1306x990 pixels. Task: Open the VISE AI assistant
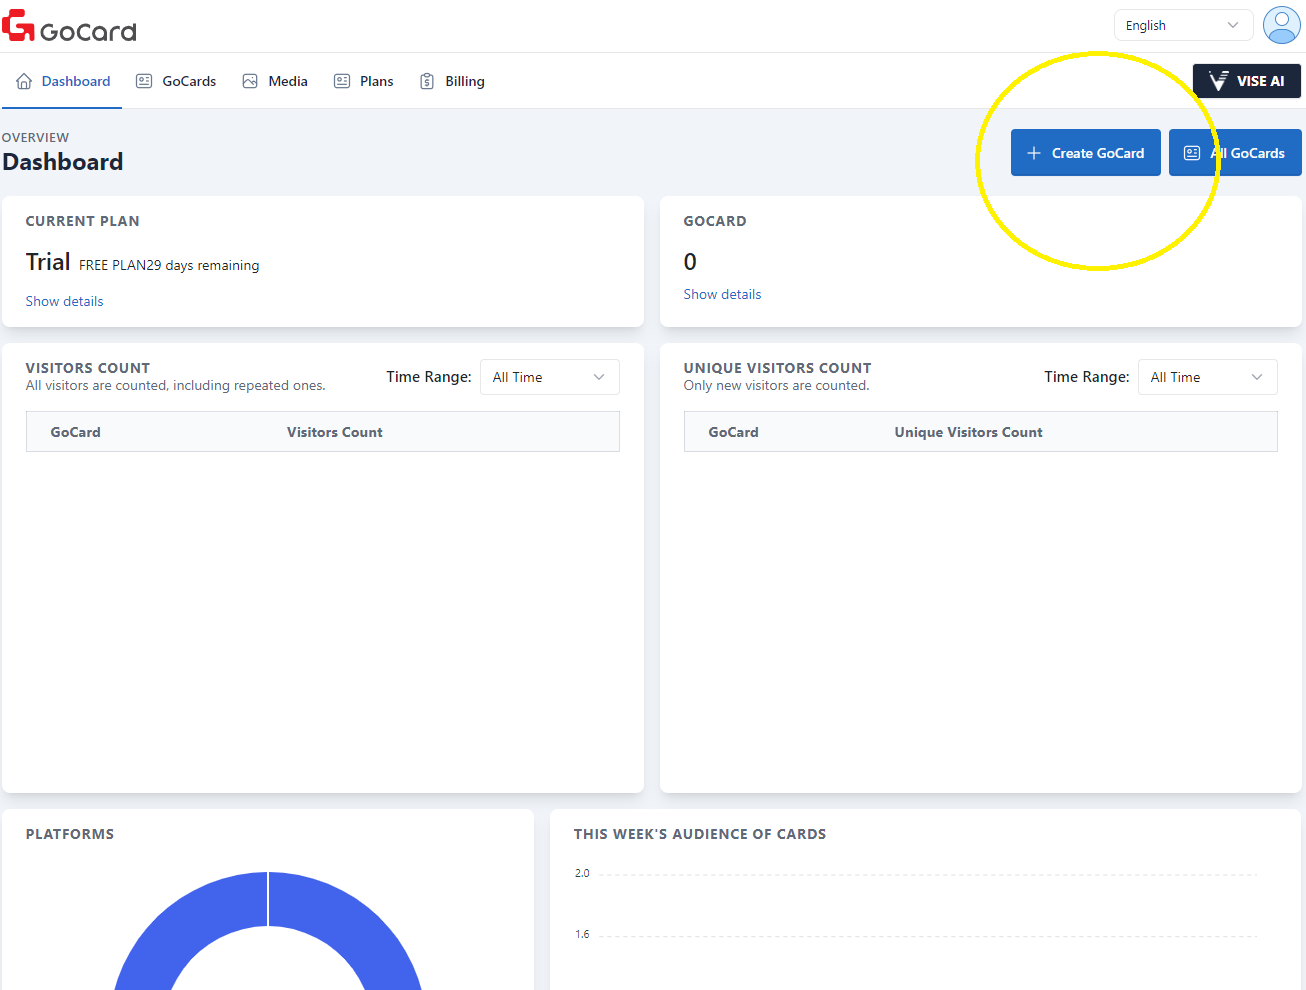coord(1246,81)
